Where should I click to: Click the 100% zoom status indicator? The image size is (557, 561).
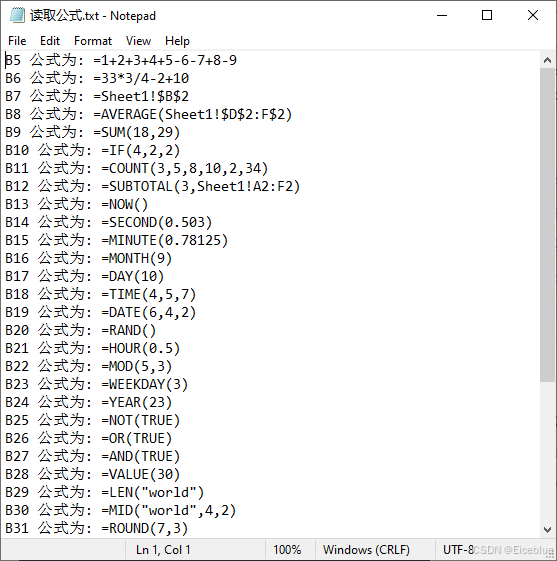point(287,550)
